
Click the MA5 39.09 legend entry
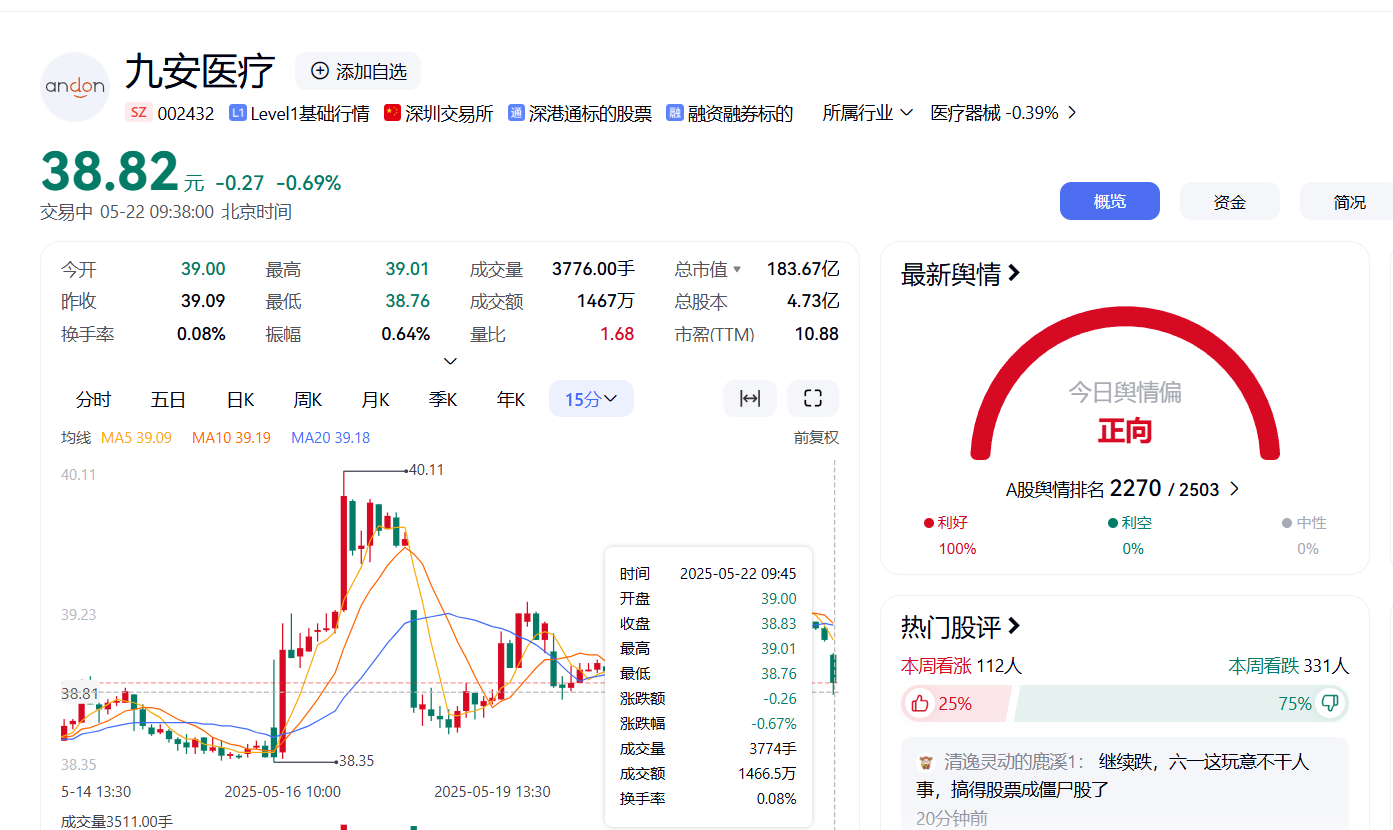pos(136,437)
